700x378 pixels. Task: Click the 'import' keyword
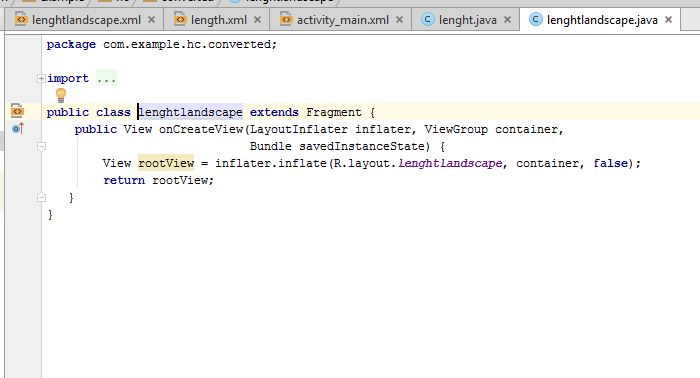(x=68, y=79)
